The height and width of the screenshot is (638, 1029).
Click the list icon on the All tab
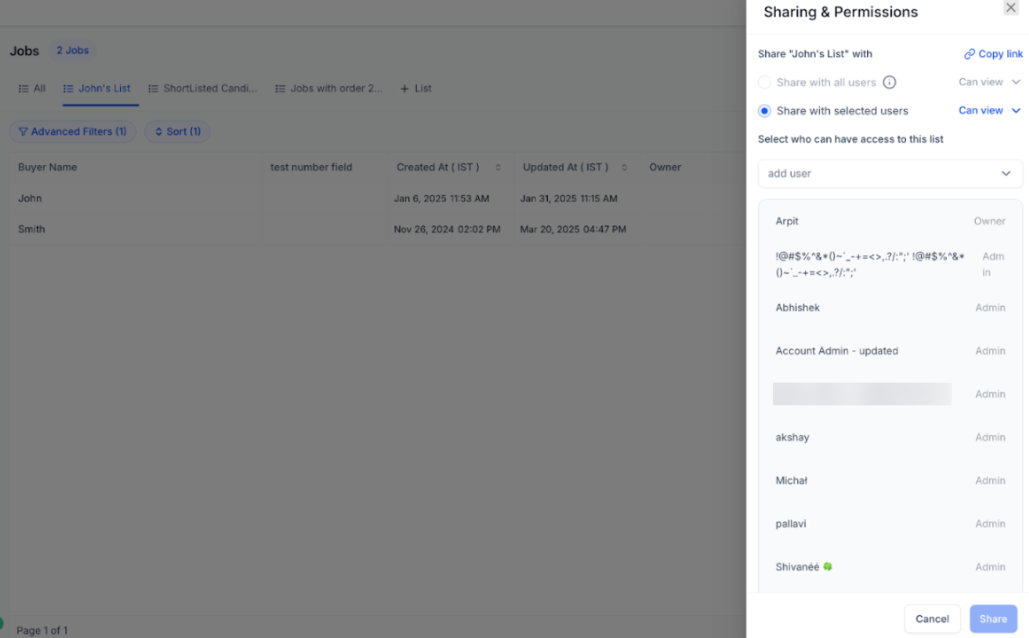pyautogui.click(x=23, y=89)
